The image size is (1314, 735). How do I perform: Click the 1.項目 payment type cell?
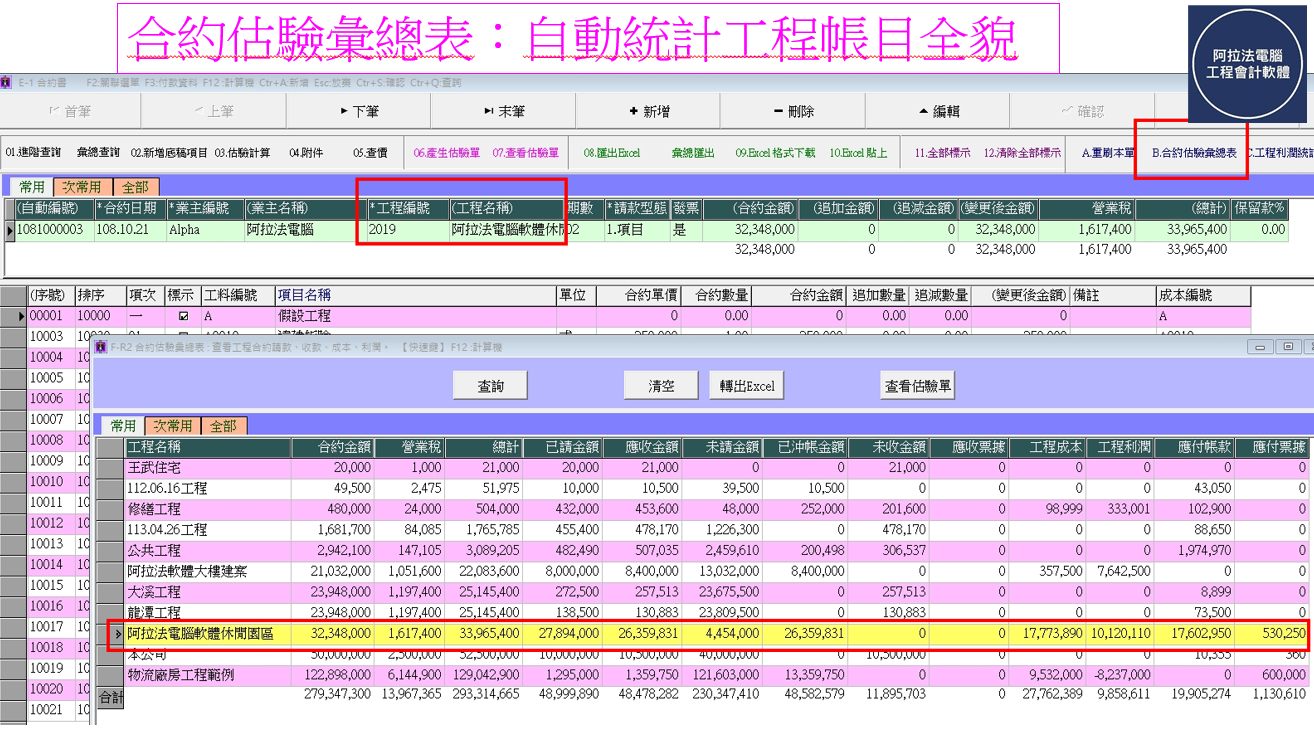click(637, 230)
